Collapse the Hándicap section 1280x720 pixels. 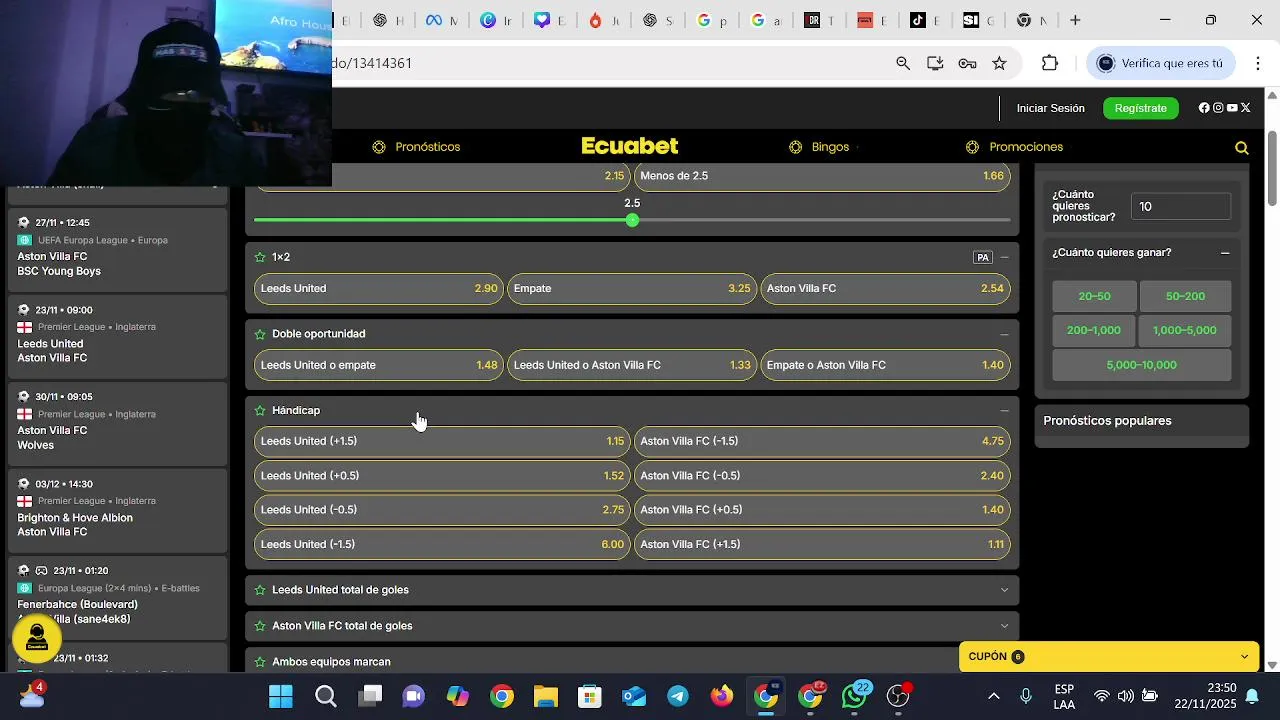click(1005, 411)
